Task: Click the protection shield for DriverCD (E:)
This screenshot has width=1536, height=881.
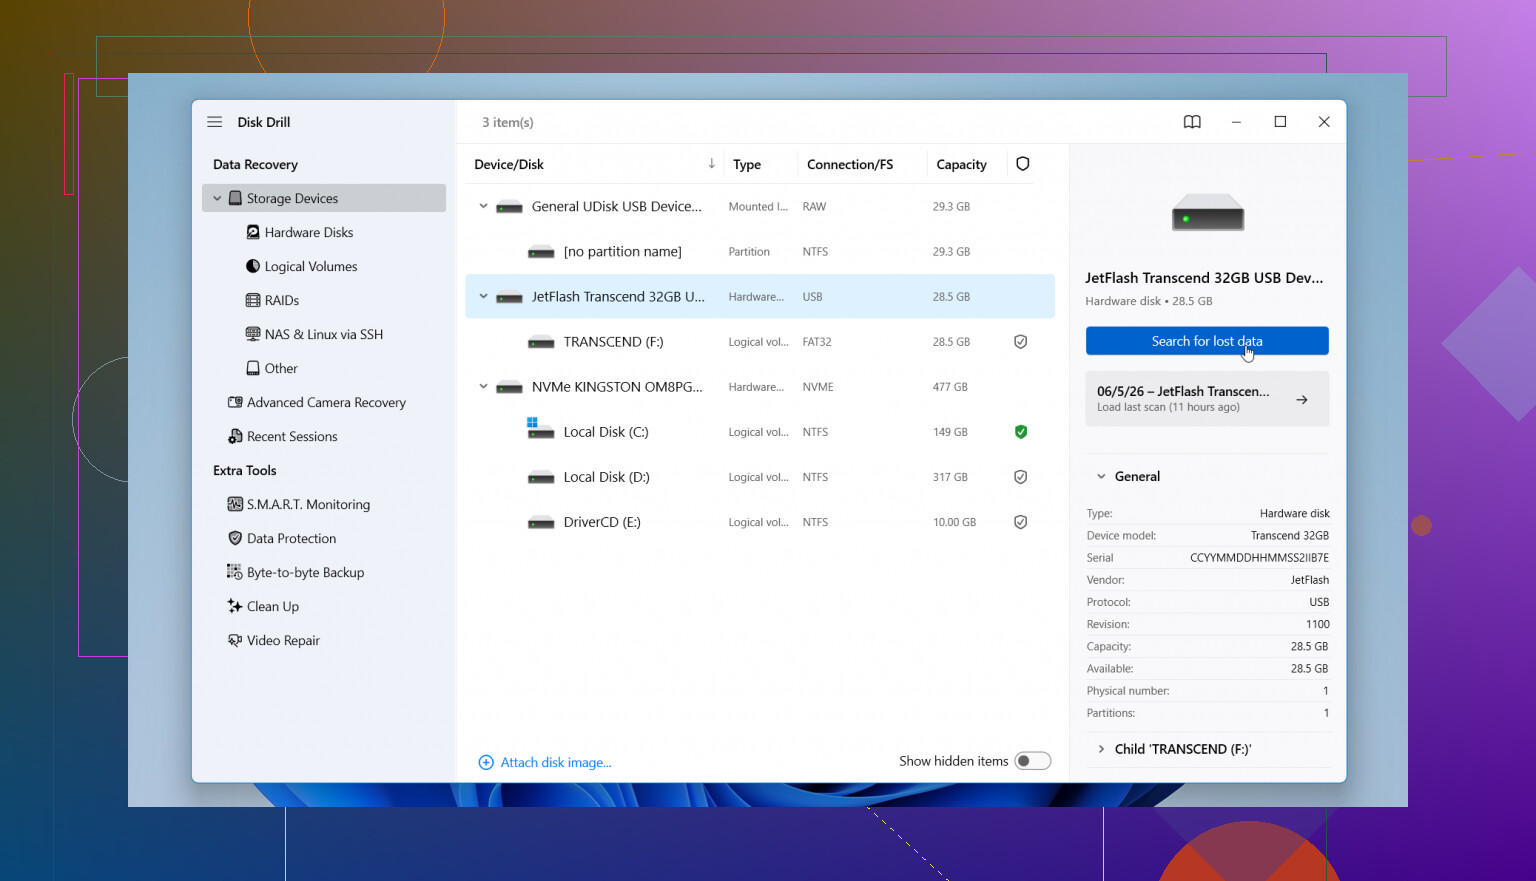Action: click(1021, 522)
